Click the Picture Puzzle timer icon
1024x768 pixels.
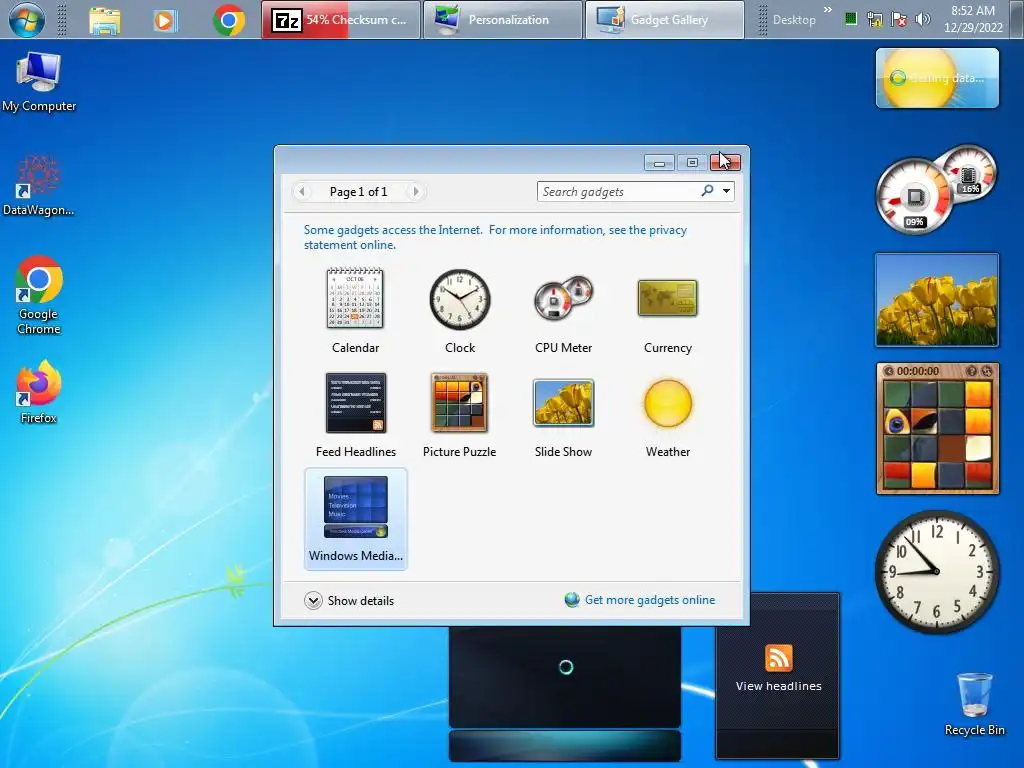[x=888, y=371]
